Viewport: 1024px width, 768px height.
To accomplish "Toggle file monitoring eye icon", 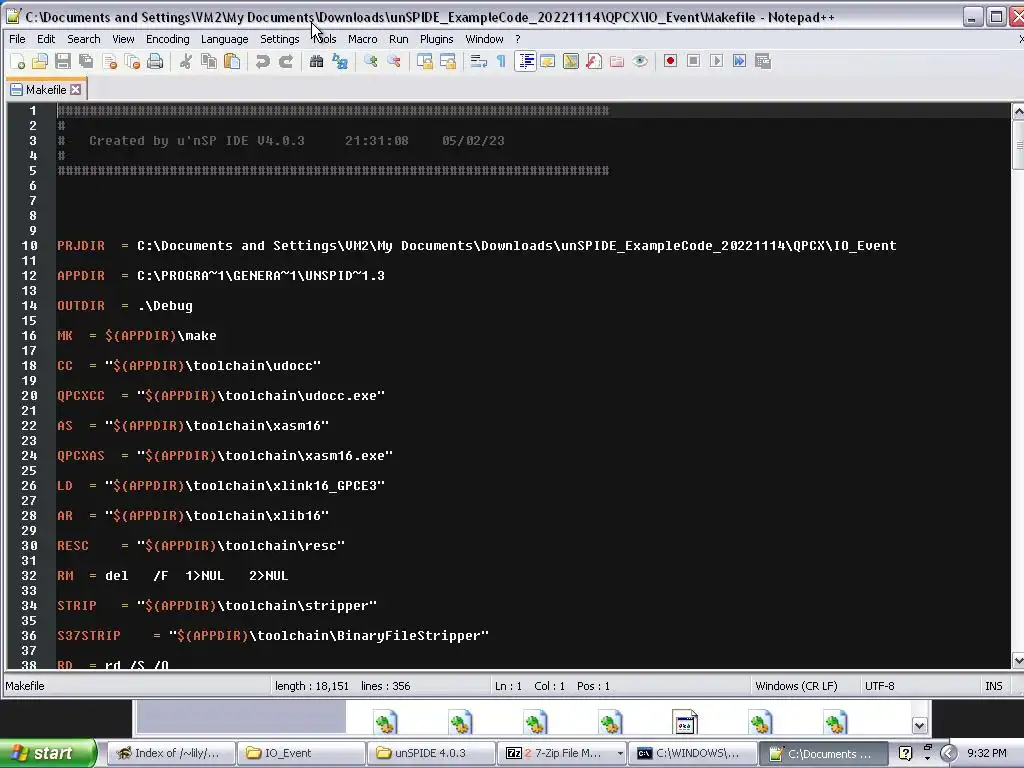I will (x=640, y=61).
